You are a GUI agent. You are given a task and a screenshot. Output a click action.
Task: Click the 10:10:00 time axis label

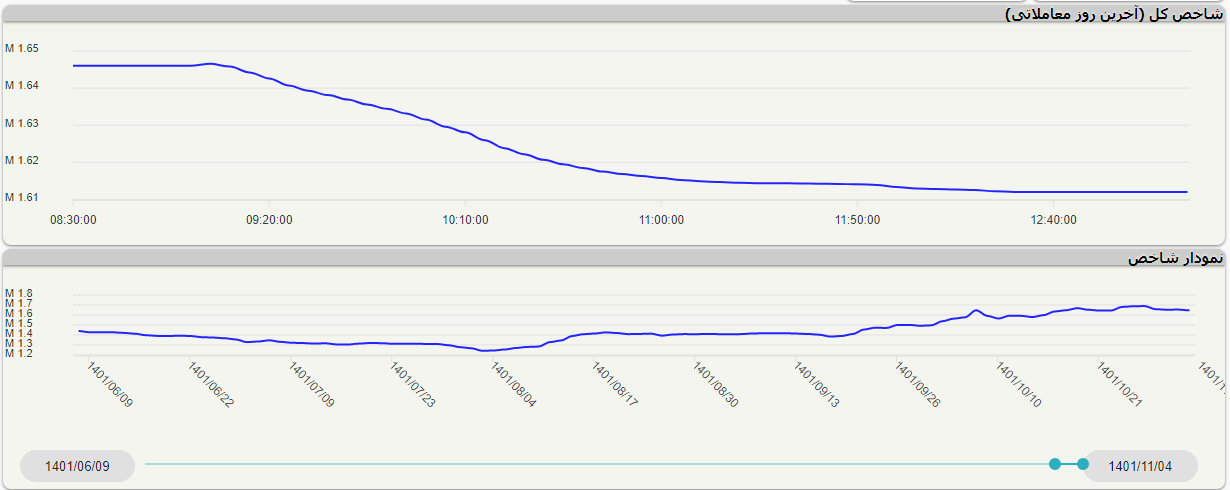point(465,220)
